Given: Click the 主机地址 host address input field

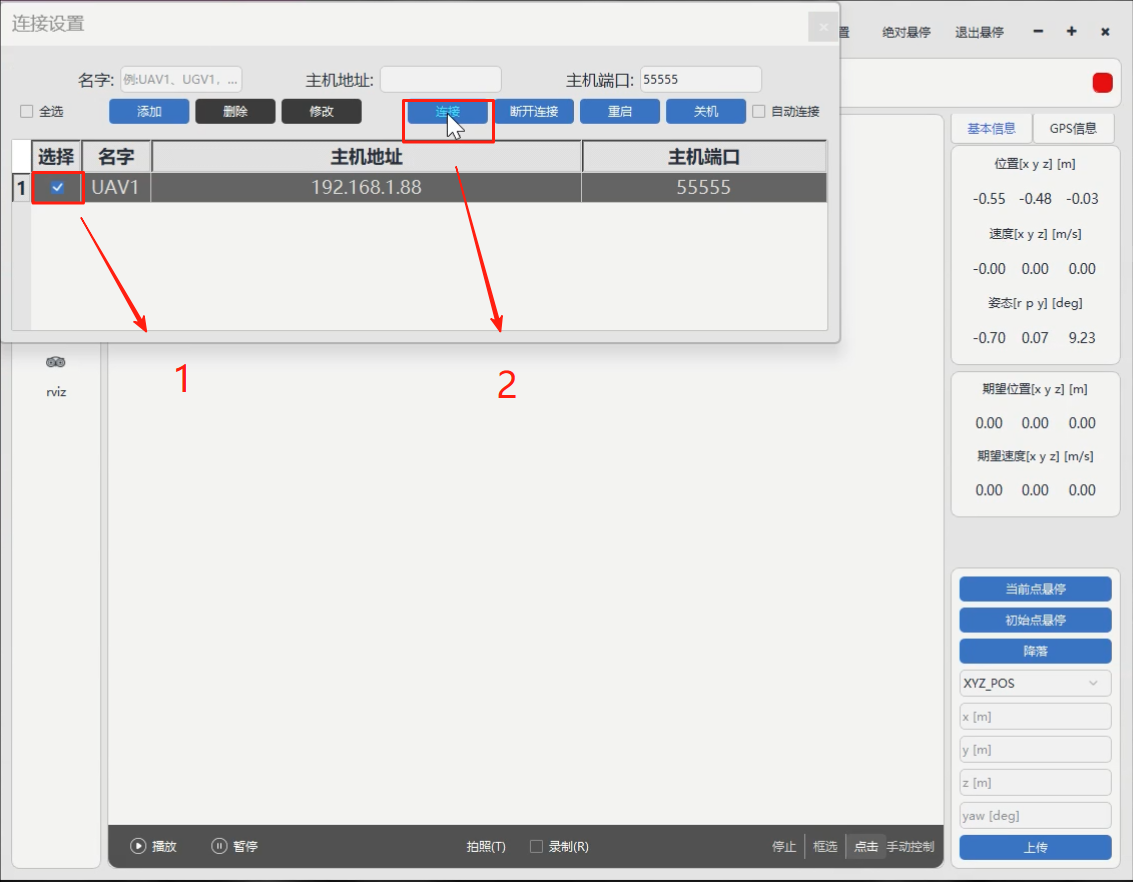Looking at the screenshot, I should [440, 80].
